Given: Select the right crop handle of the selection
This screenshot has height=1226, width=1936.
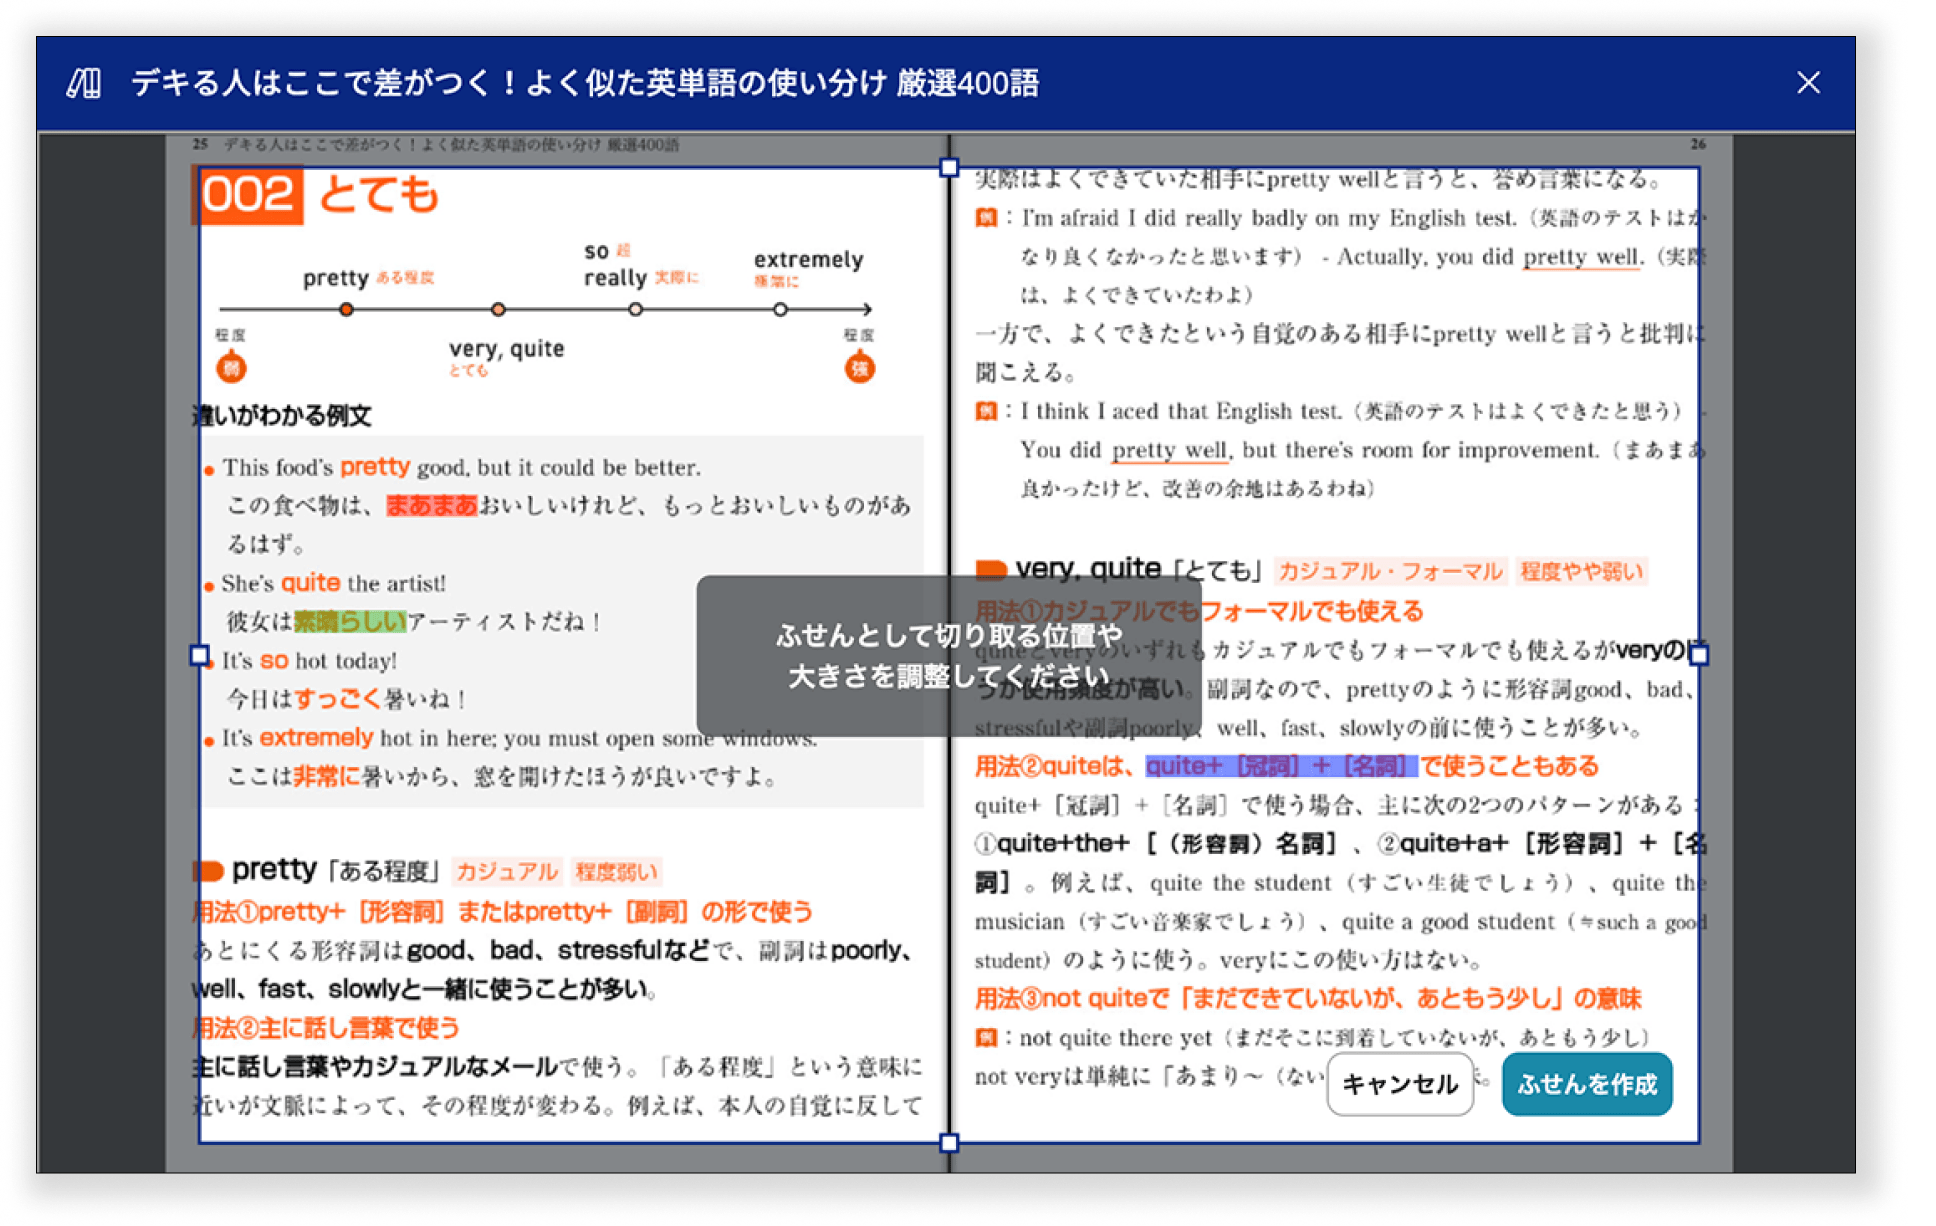Looking at the screenshot, I should tap(1700, 654).
